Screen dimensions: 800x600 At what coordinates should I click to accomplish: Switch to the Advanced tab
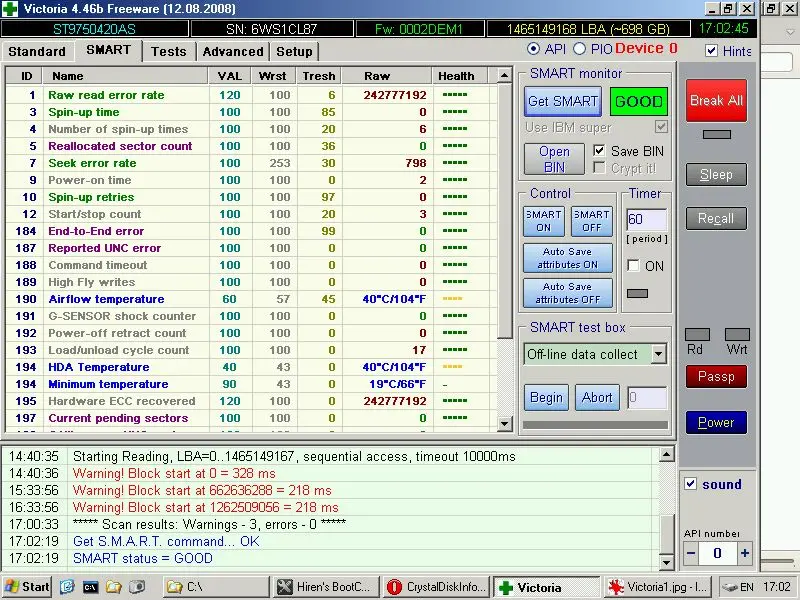coord(233,52)
